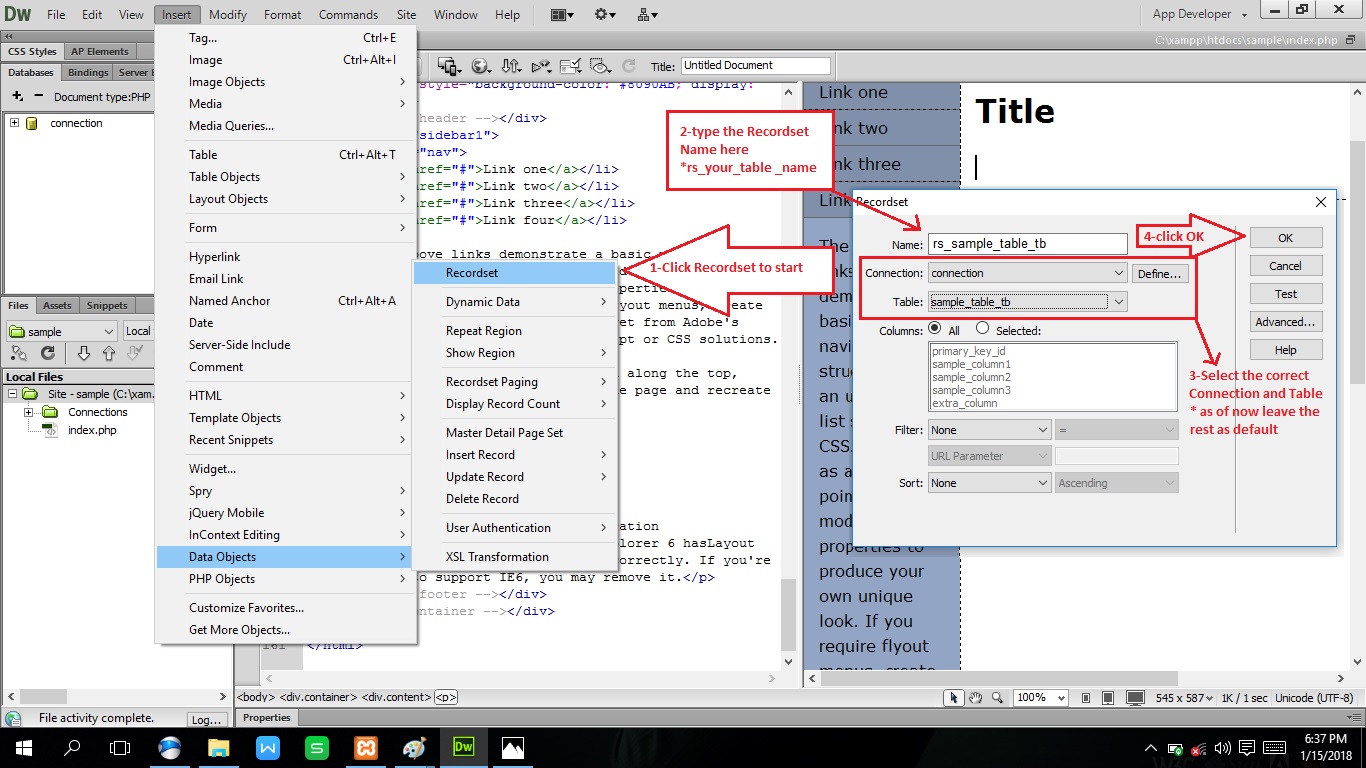
Task: Switch to desktop size view icon
Action: [1134, 698]
